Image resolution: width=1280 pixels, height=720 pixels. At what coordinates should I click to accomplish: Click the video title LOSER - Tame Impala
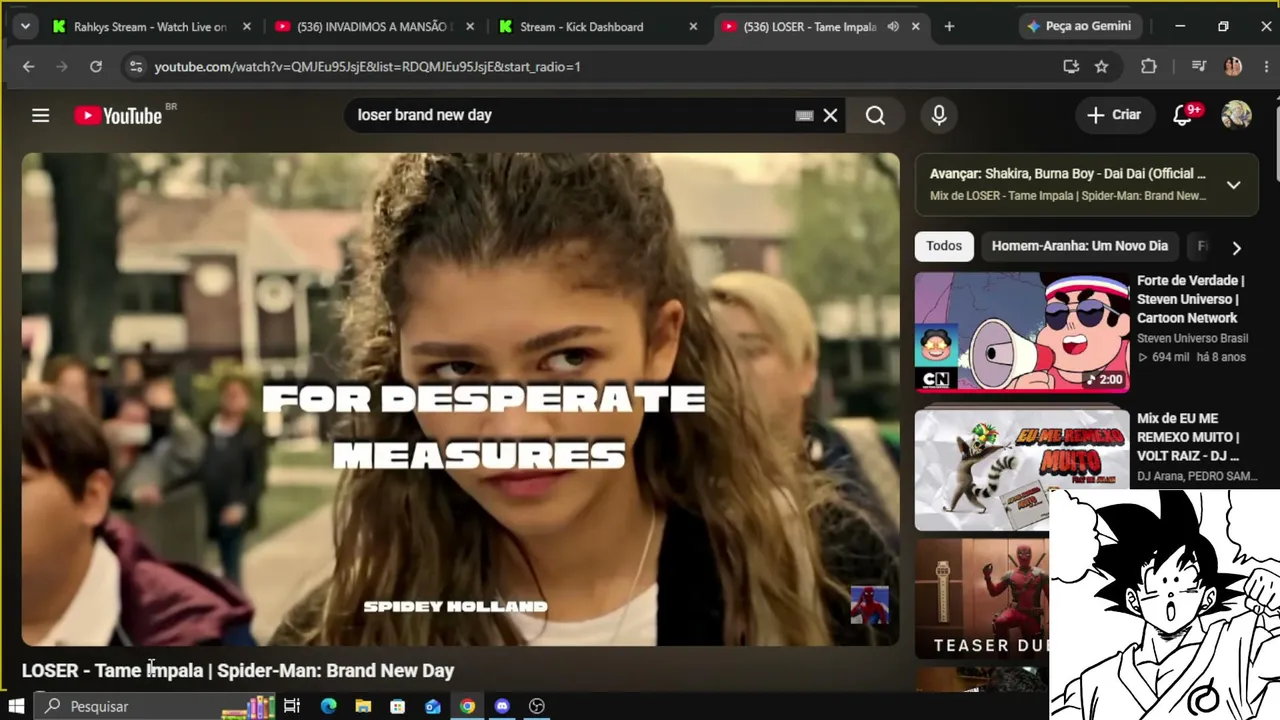point(238,670)
